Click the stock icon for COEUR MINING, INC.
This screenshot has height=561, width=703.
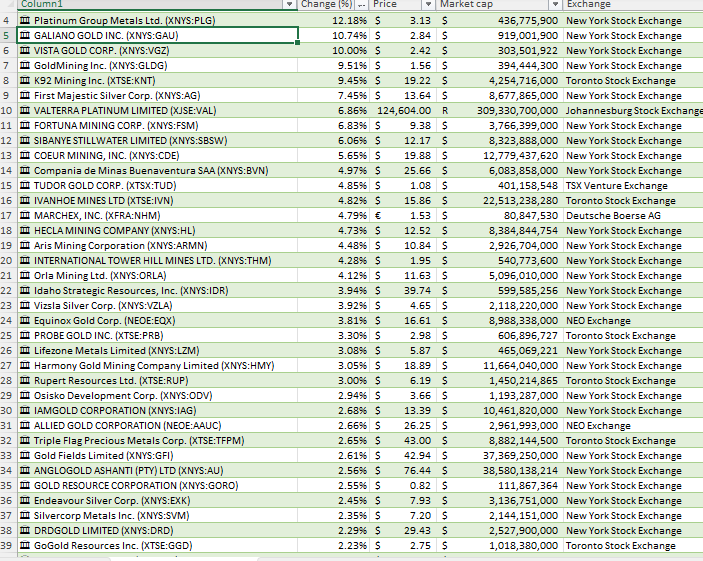(25, 156)
